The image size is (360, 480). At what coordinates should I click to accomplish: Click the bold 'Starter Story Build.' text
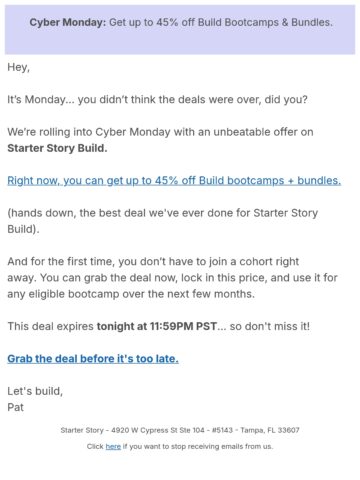pos(57,148)
